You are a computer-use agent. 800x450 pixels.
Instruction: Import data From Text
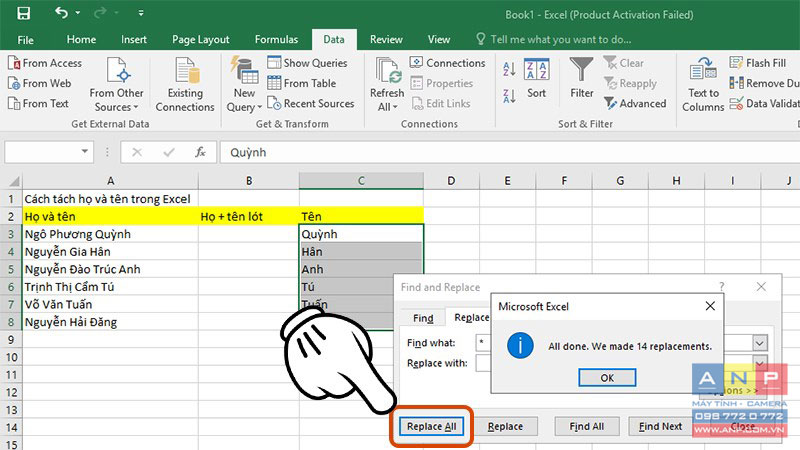click(x=38, y=104)
